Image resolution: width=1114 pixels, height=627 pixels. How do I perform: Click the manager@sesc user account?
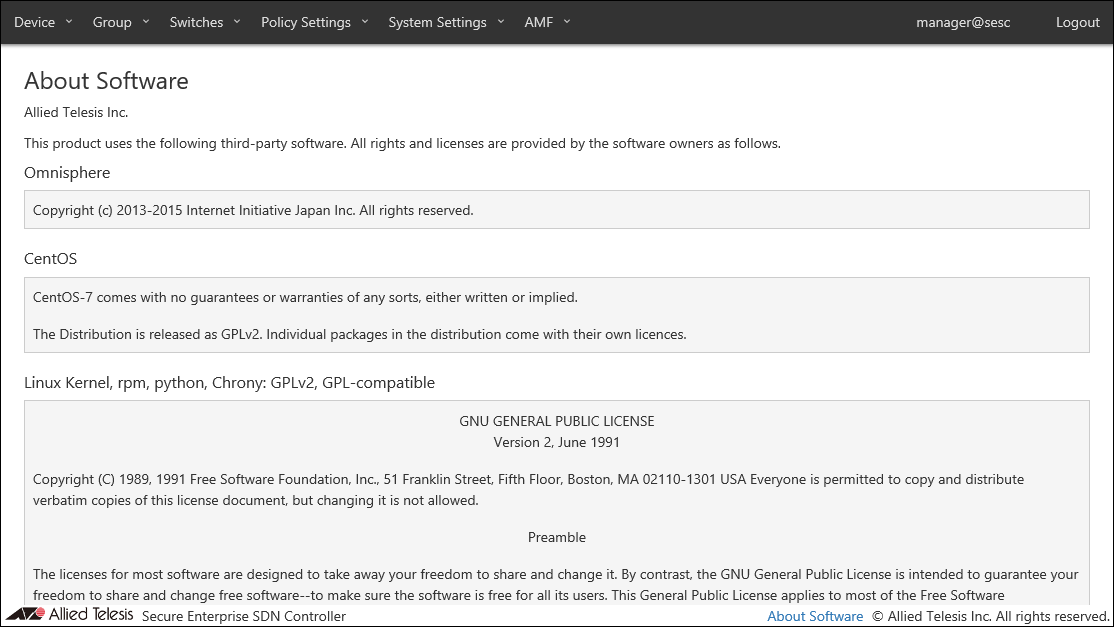[x=962, y=22]
